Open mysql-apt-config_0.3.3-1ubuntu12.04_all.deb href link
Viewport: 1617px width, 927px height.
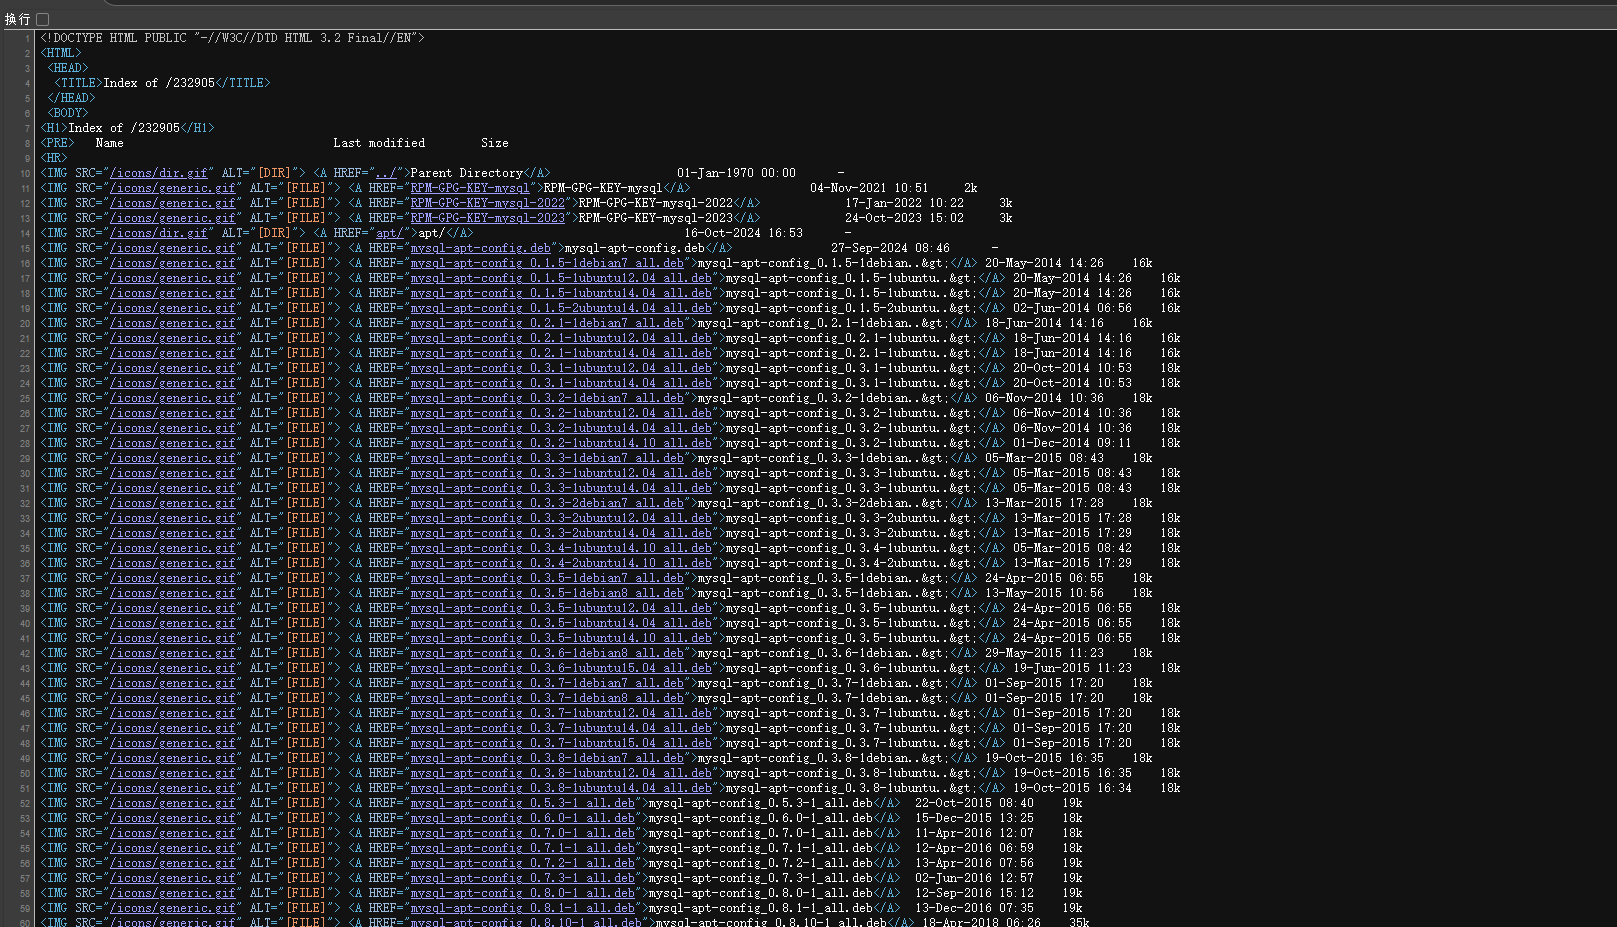pos(561,473)
